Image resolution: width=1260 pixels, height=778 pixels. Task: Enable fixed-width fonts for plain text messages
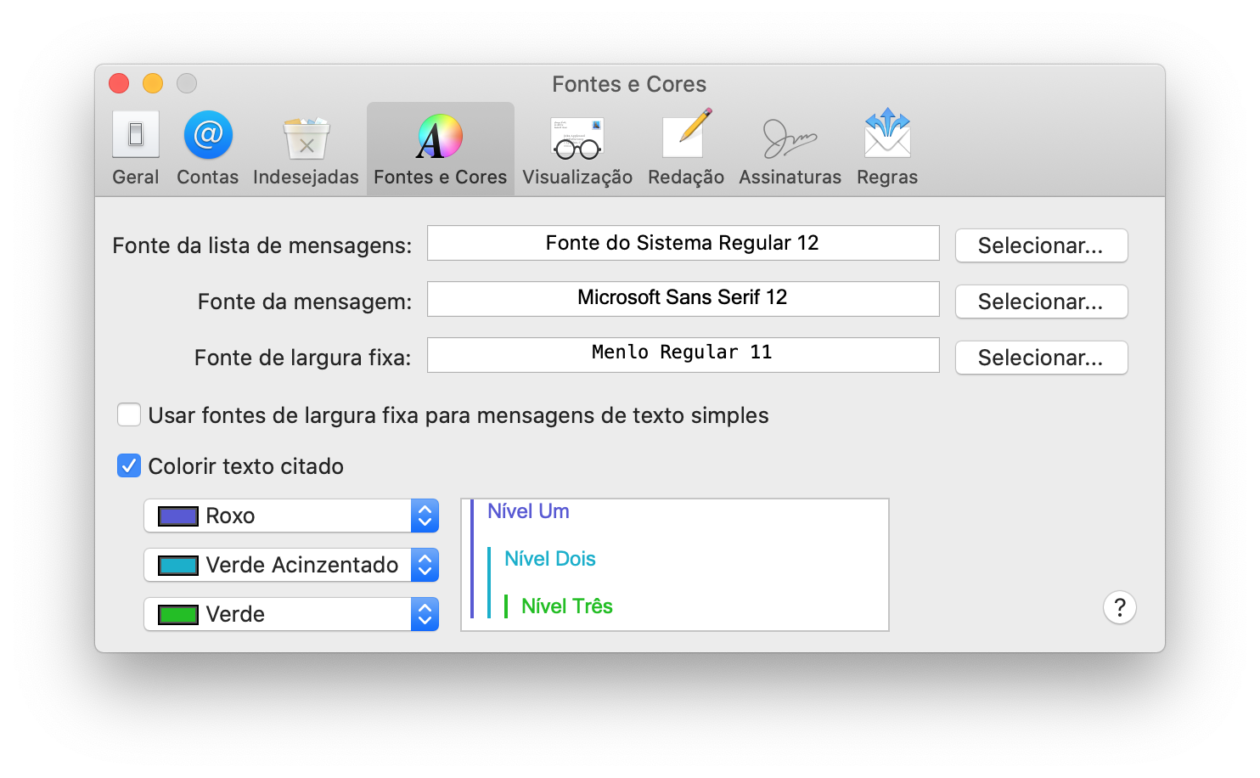click(129, 414)
